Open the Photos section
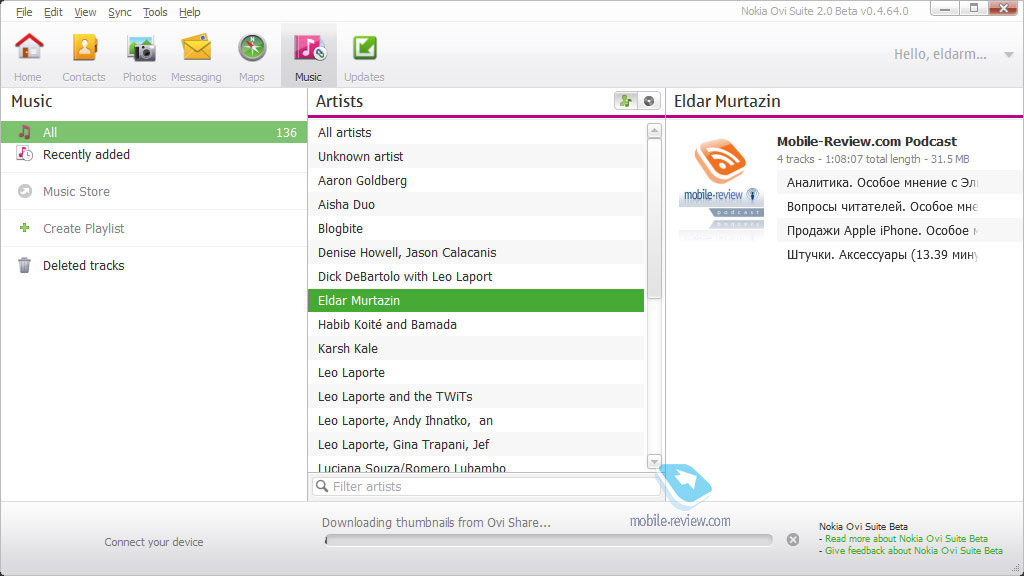The width and height of the screenshot is (1024, 576). [140, 56]
